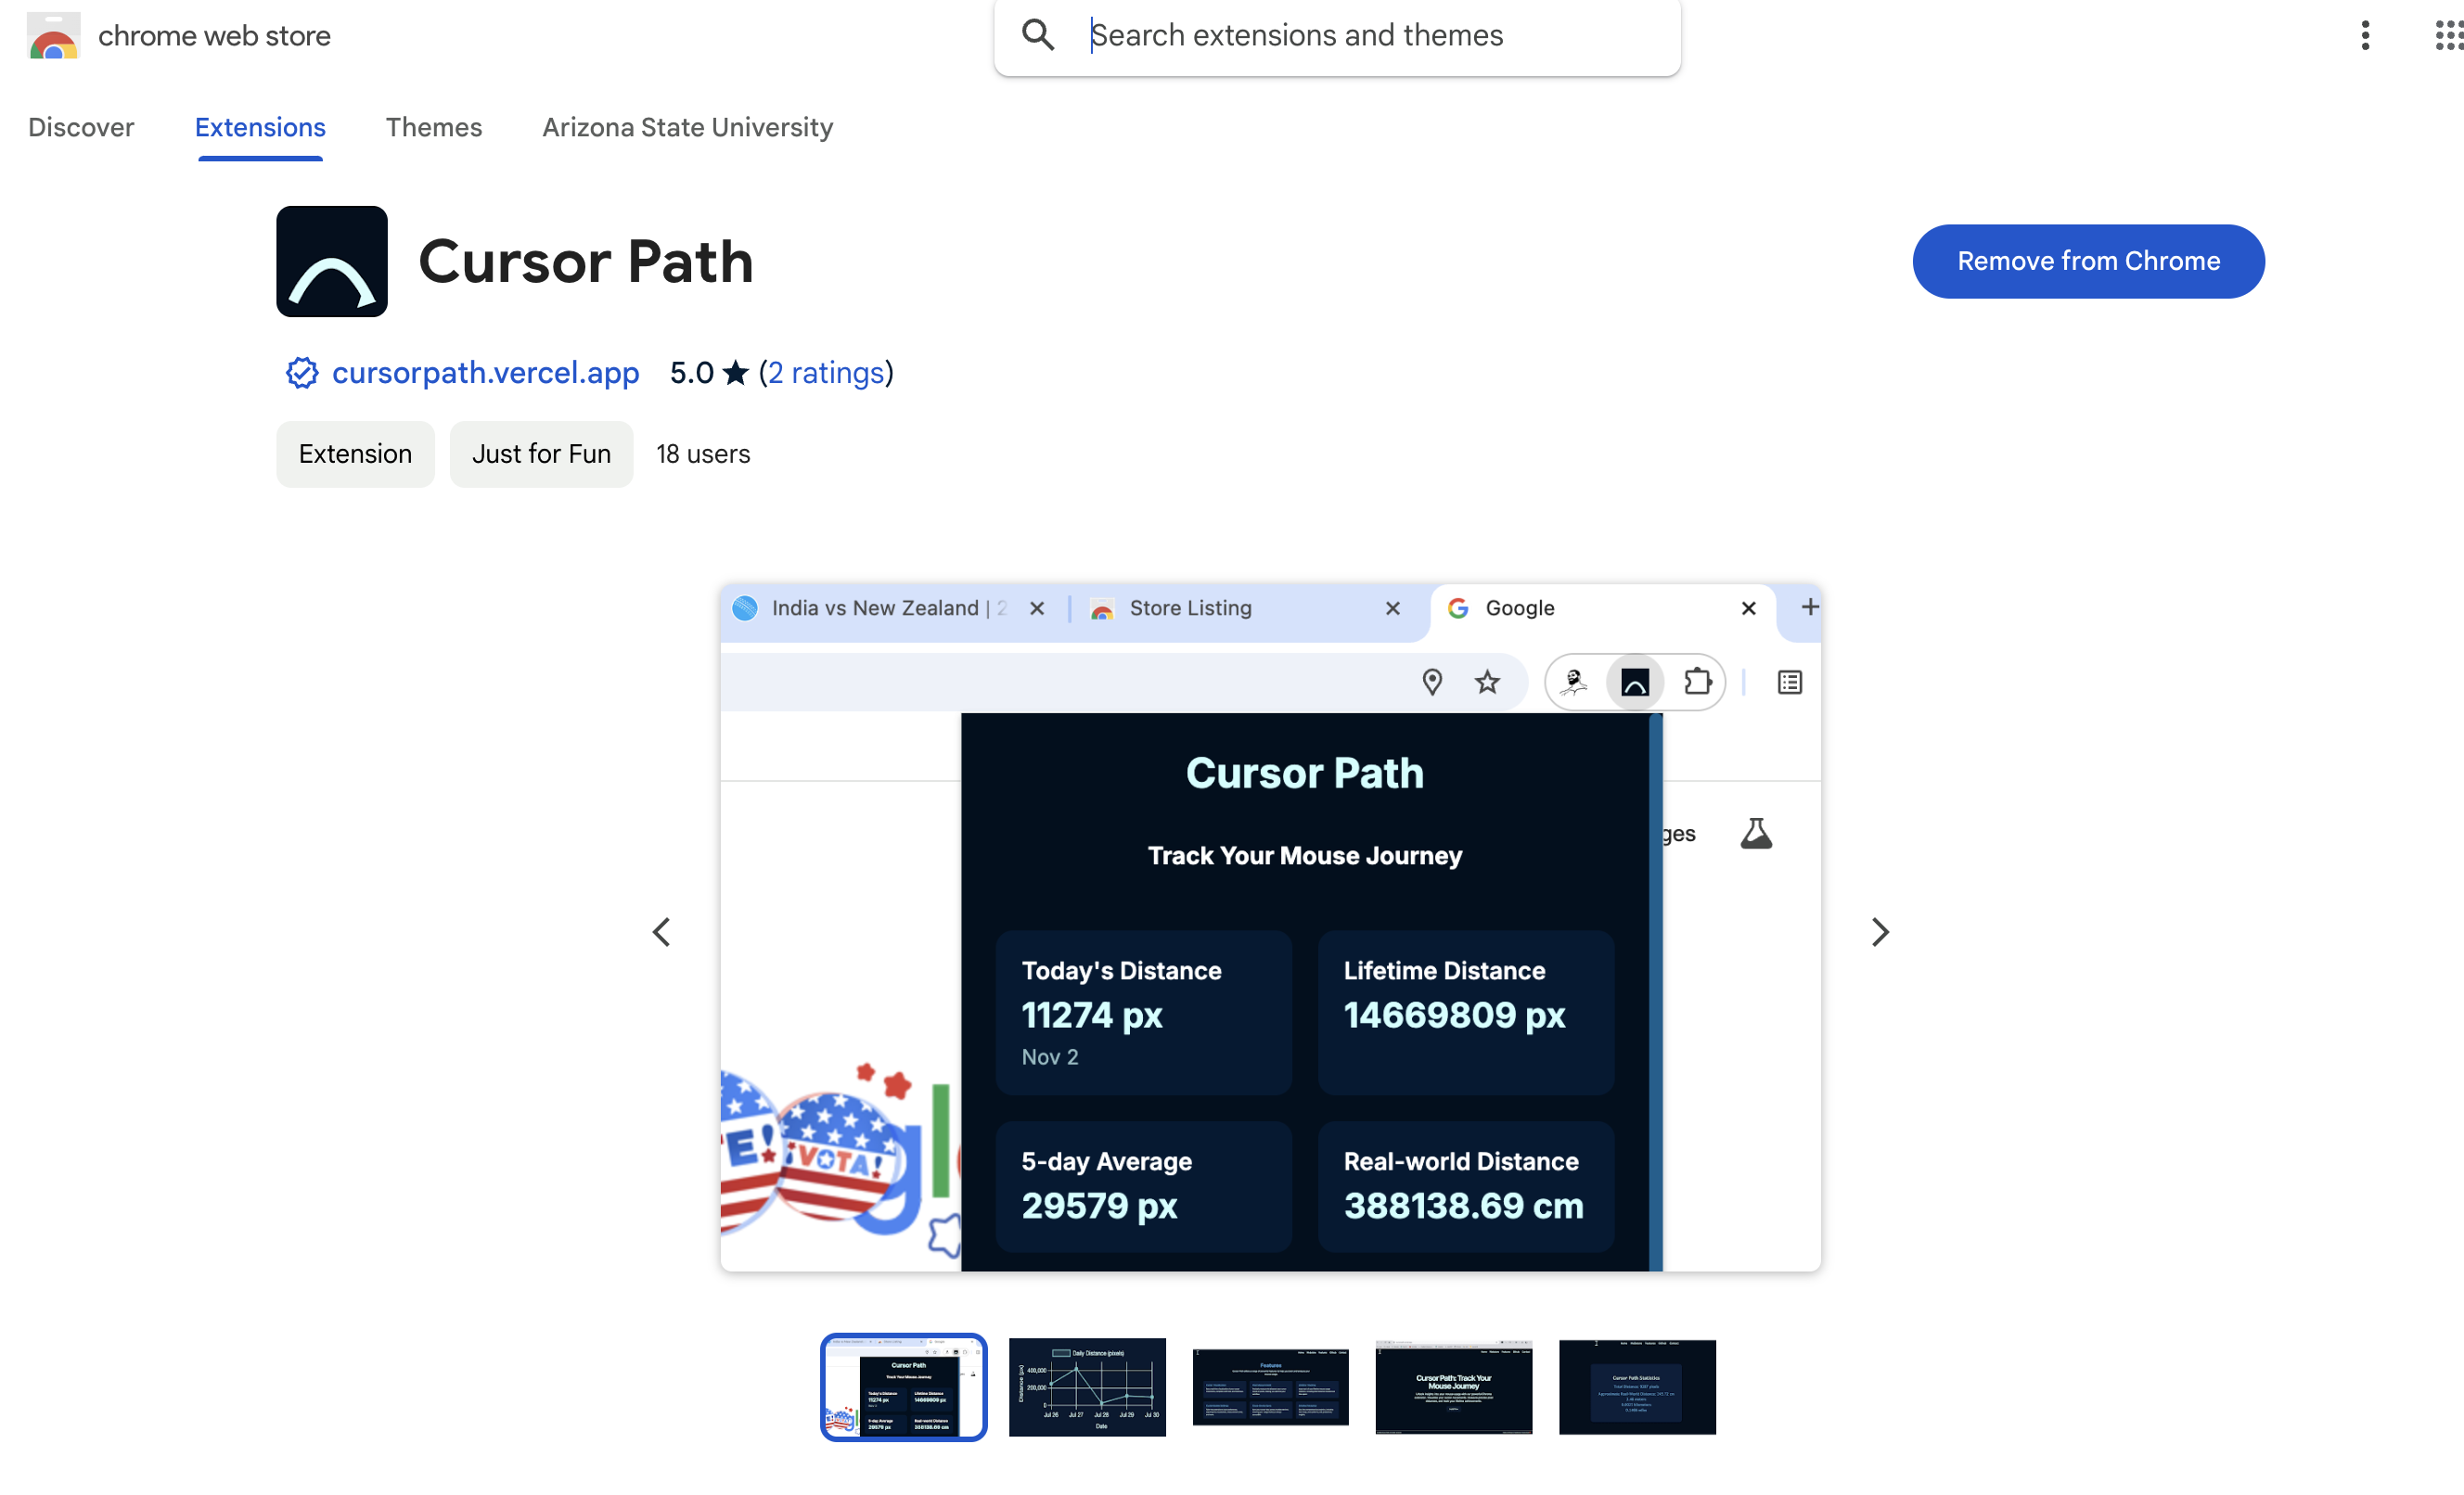Viewport: 2464px width, 1495px height.
Task: Open the Extensions tab
Action: [x=260, y=128]
